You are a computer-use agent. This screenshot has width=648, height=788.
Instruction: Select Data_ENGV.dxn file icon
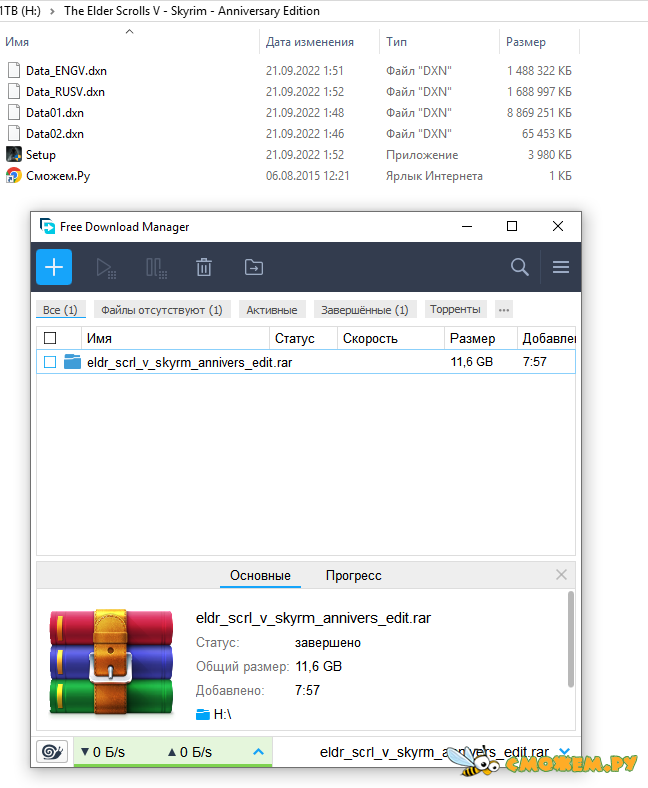click(14, 70)
